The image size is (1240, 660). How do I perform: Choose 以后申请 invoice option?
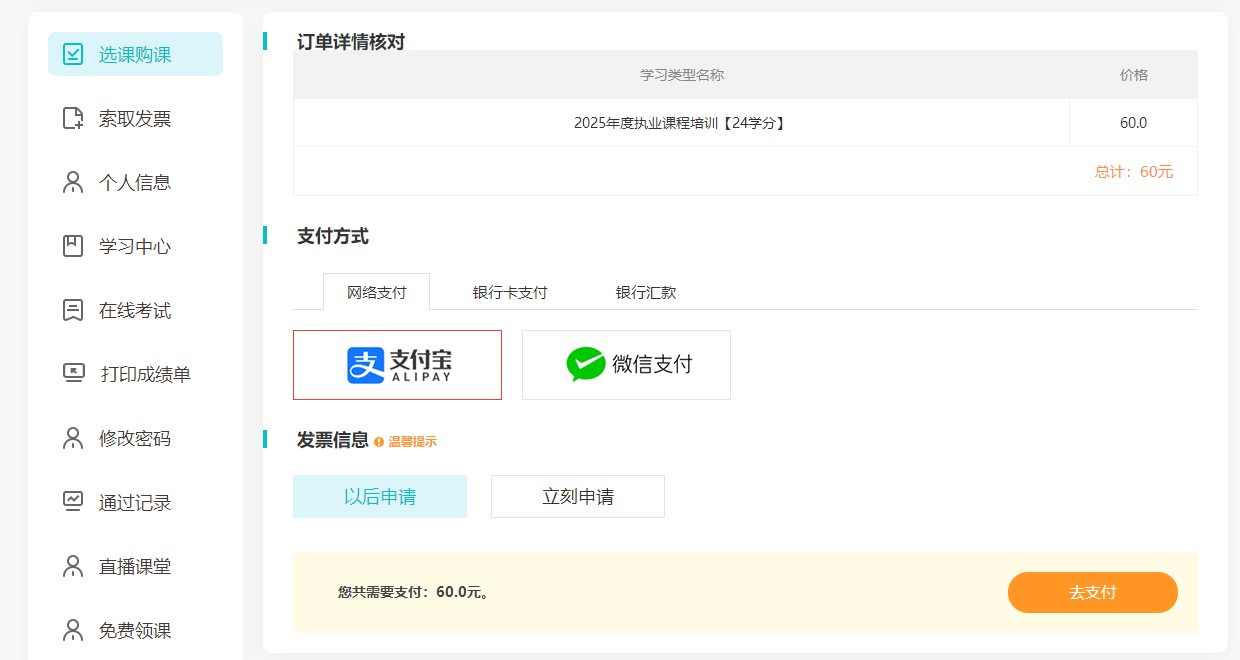(379, 496)
